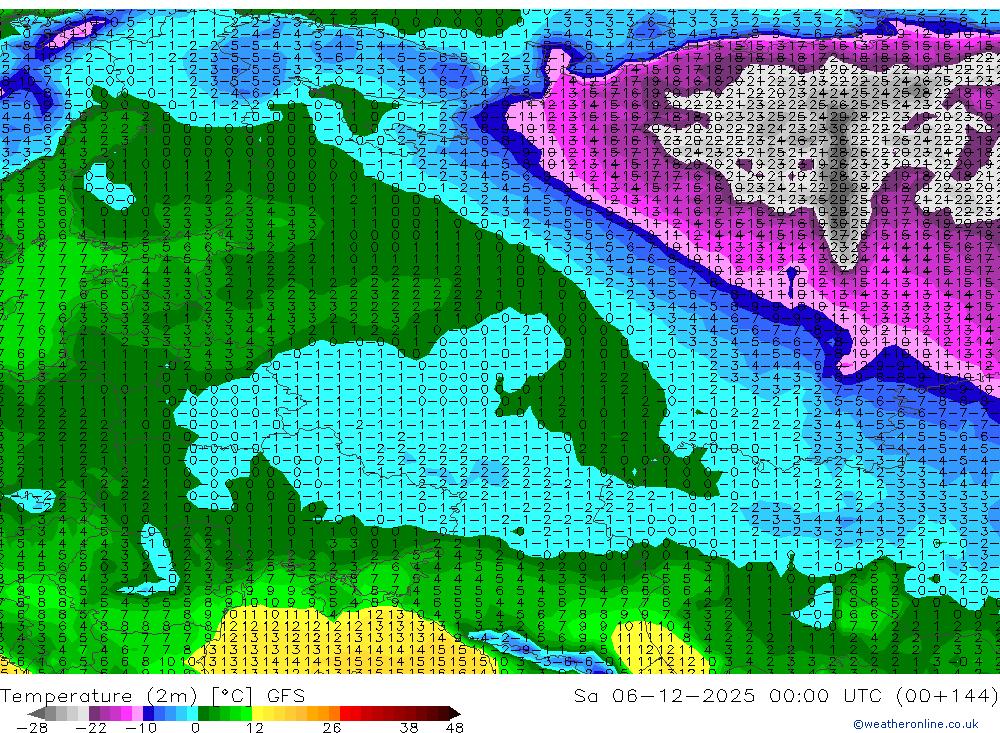Click the -10 label on the color scale
The width and height of the screenshot is (1000, 733).
(x=141, y=728)
